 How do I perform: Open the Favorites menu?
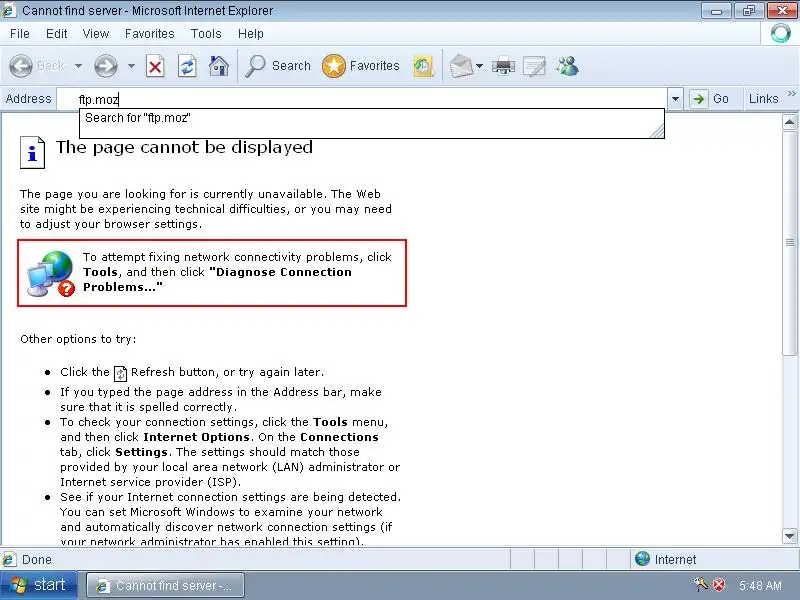click(x=149, y=34)
